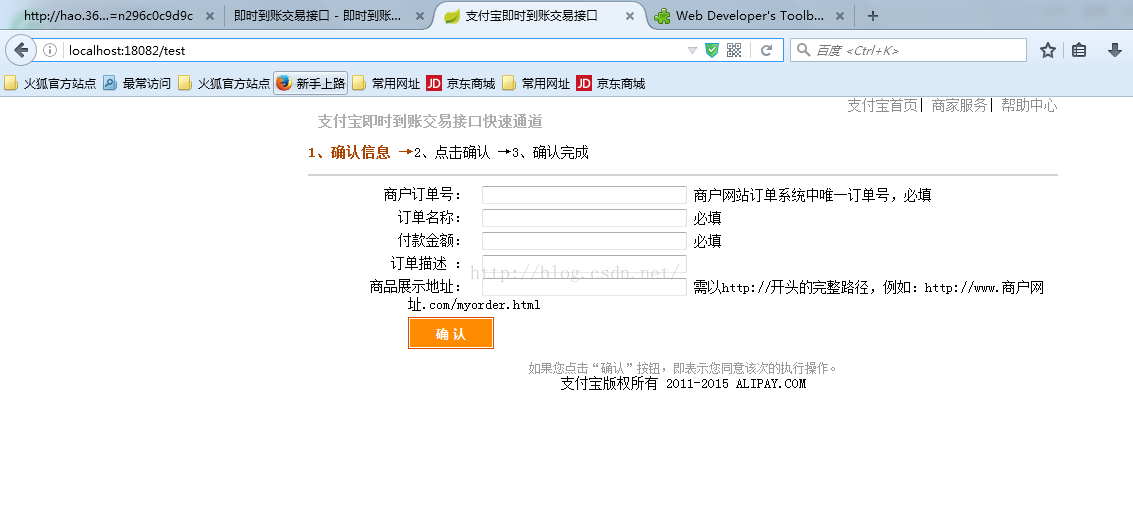Open the 帮助中心 link
Image resolution: width=1133 pixels, height=524 pixels.
1028,105
